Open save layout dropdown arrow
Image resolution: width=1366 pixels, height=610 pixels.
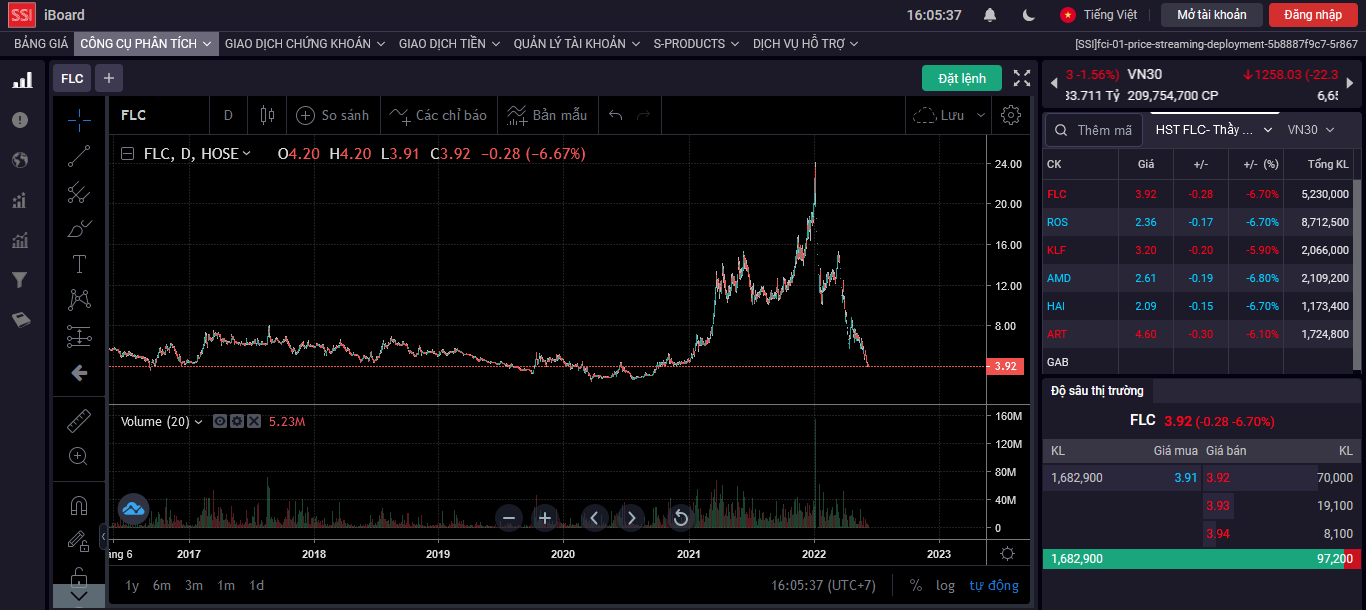[981, 115]
